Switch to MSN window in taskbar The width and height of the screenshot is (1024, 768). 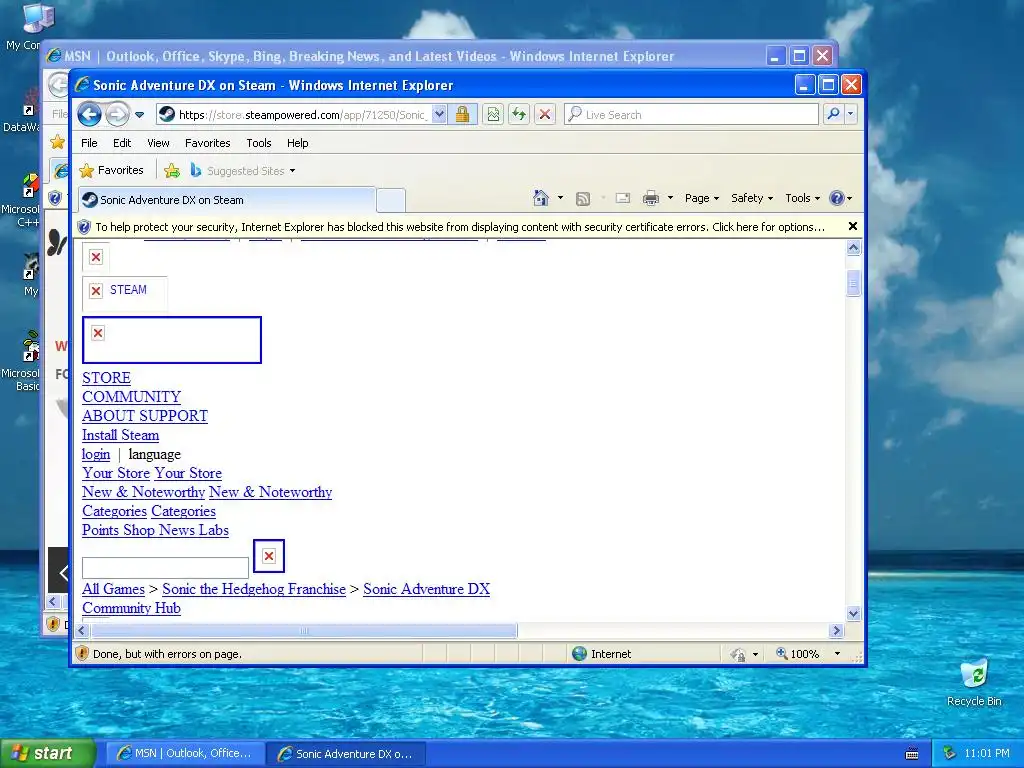[x=185, y=754]
